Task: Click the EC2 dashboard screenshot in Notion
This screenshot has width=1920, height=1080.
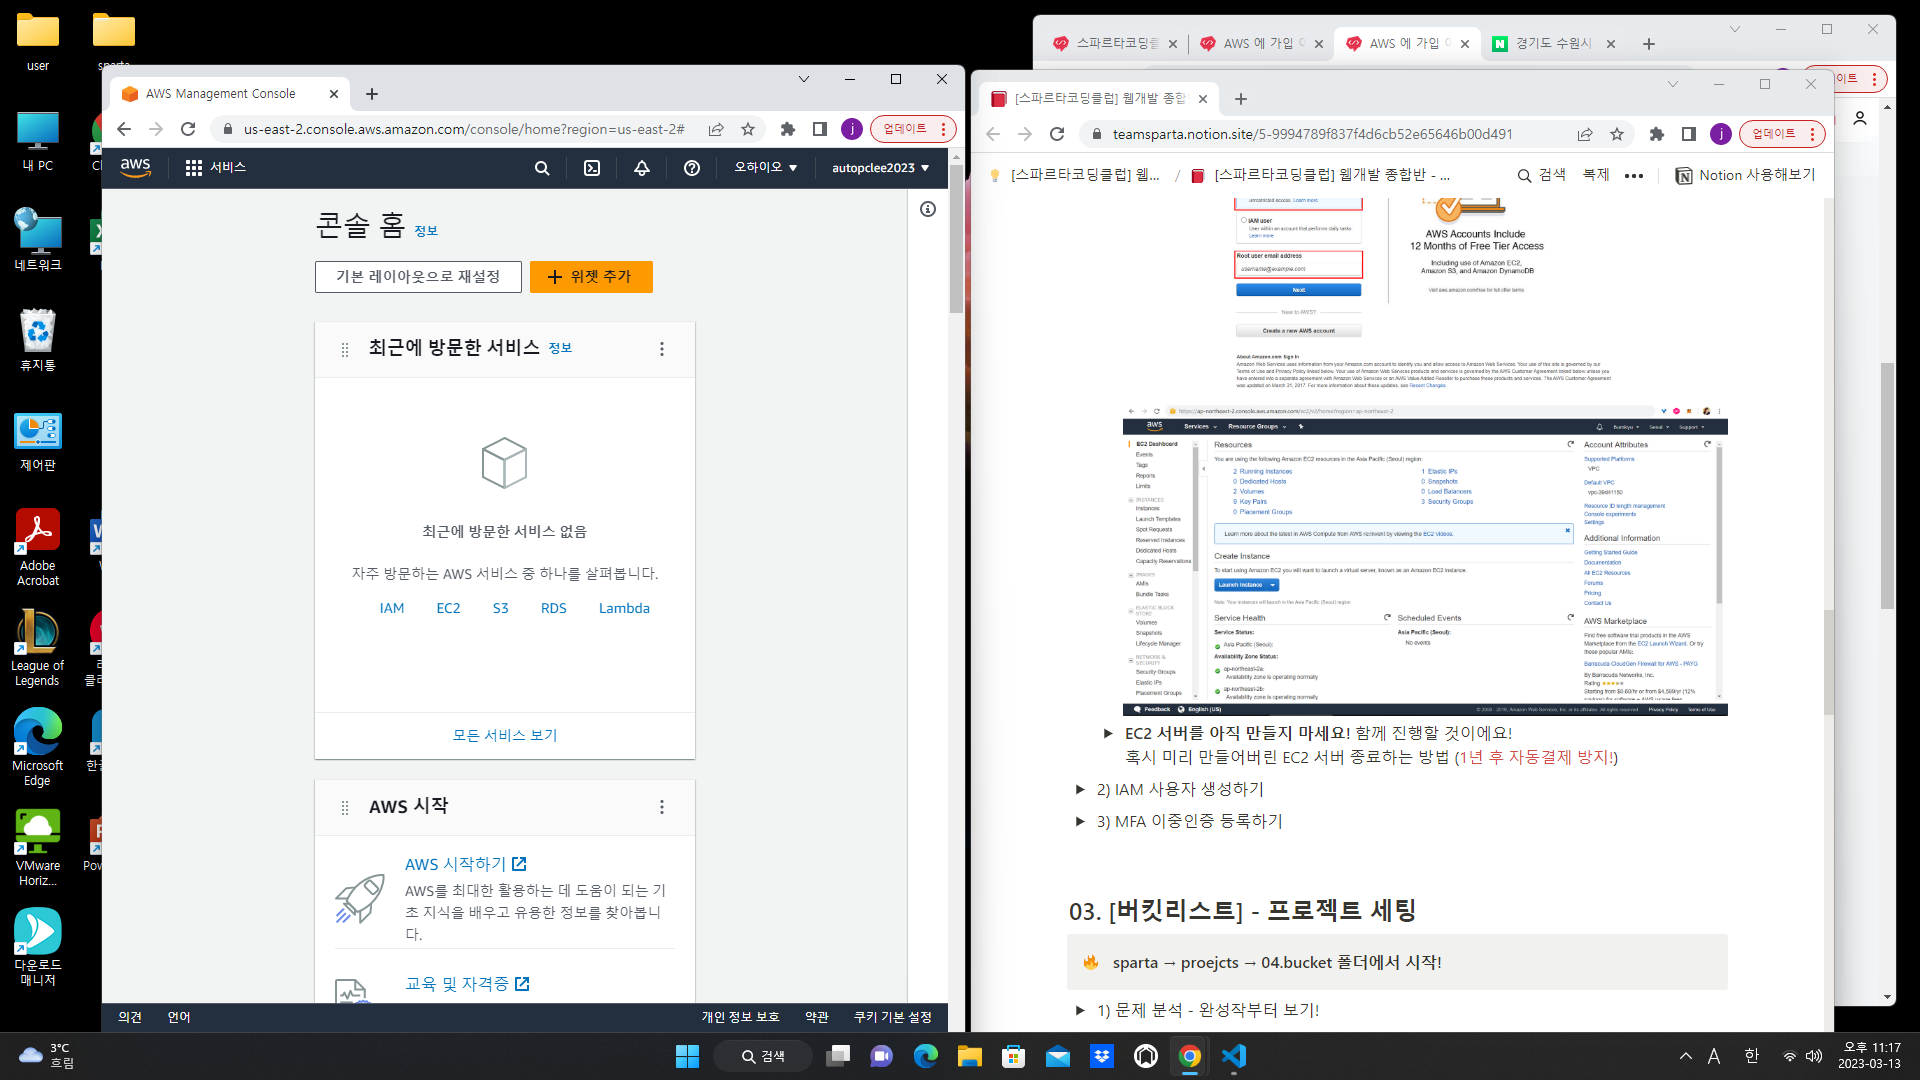Action: click(x=1425, y=560)
